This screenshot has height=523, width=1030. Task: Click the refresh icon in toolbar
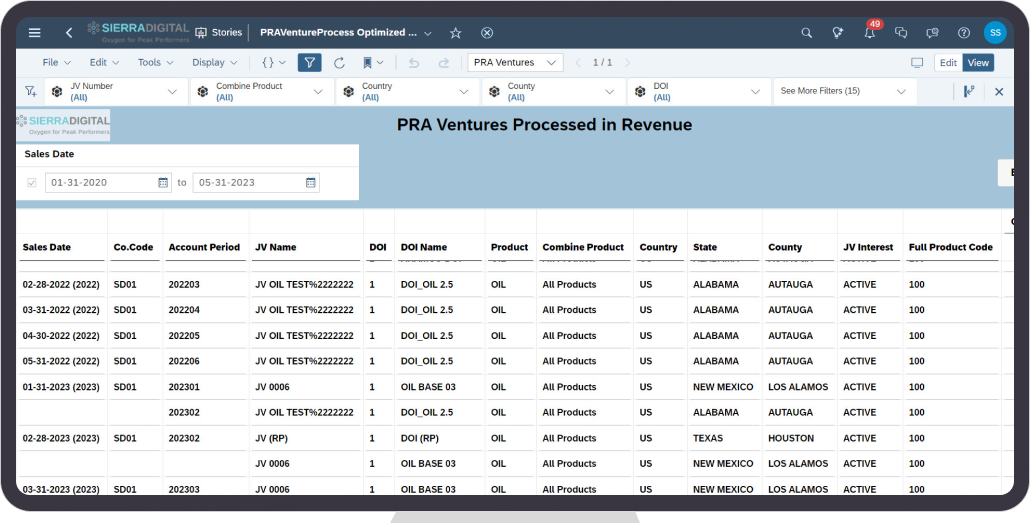339,63
